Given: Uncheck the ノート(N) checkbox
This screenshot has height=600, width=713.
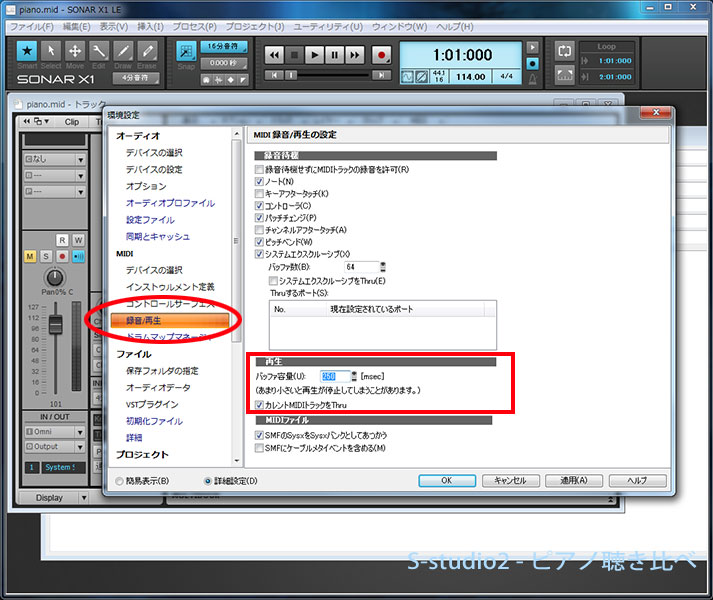Looking at the screenshot, I should pyautogui.click(x=260, y=182).
